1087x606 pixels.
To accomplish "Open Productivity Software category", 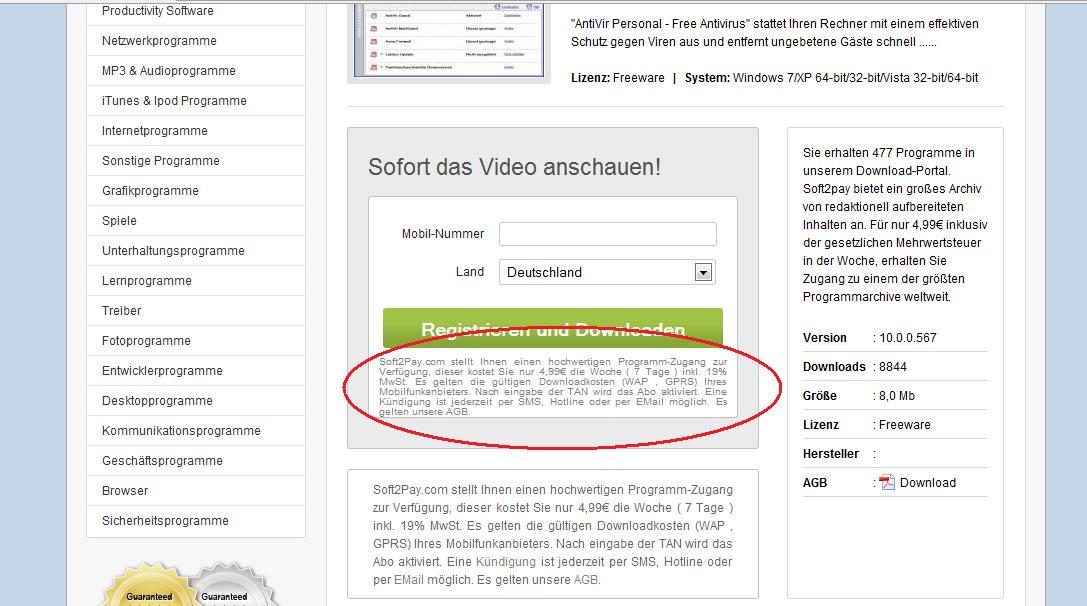I will coord(157,11).
